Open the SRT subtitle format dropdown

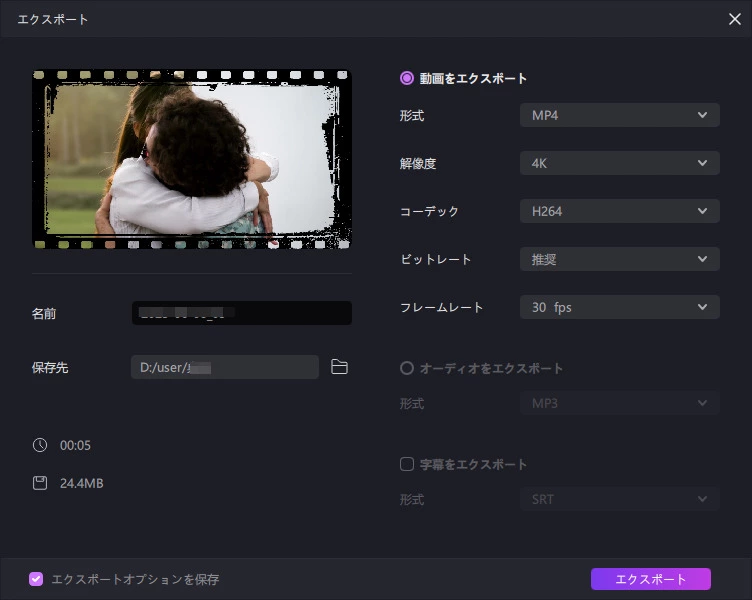(620, 499)
